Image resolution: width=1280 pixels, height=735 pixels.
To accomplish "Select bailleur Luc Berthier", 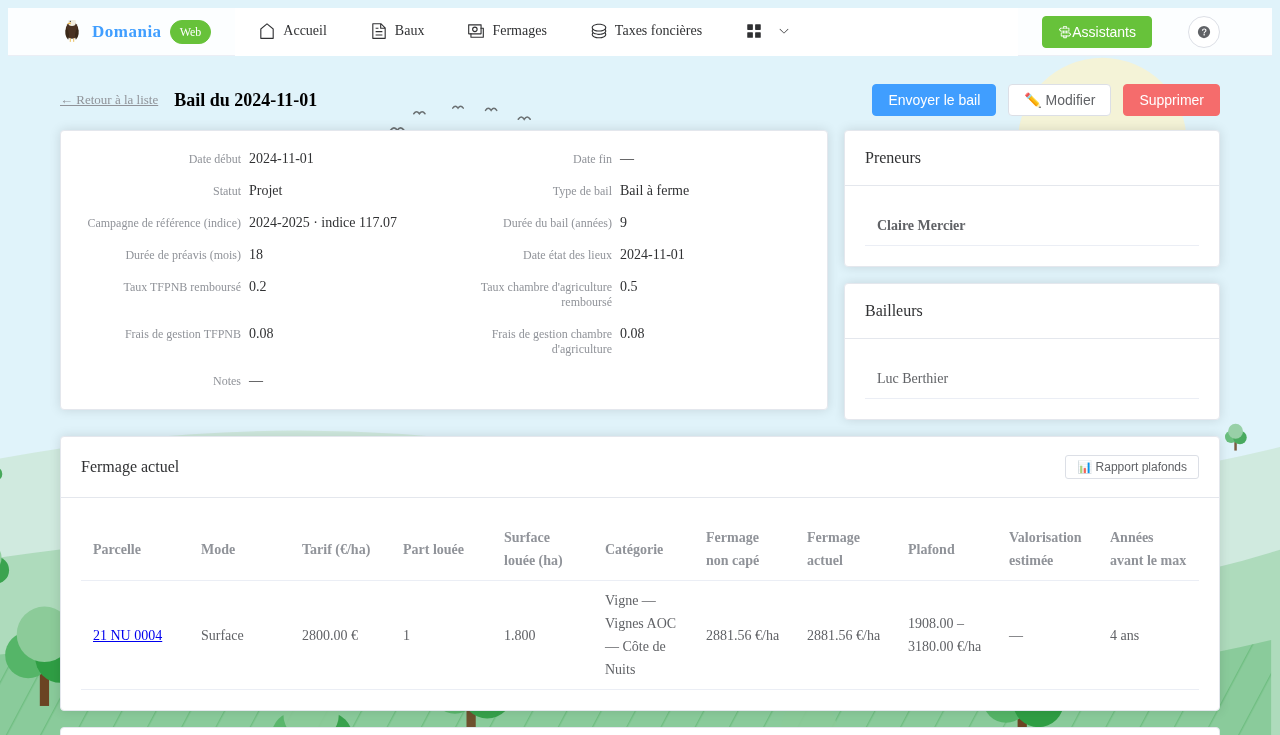I will pyautogui.click(x=912, y=379).
